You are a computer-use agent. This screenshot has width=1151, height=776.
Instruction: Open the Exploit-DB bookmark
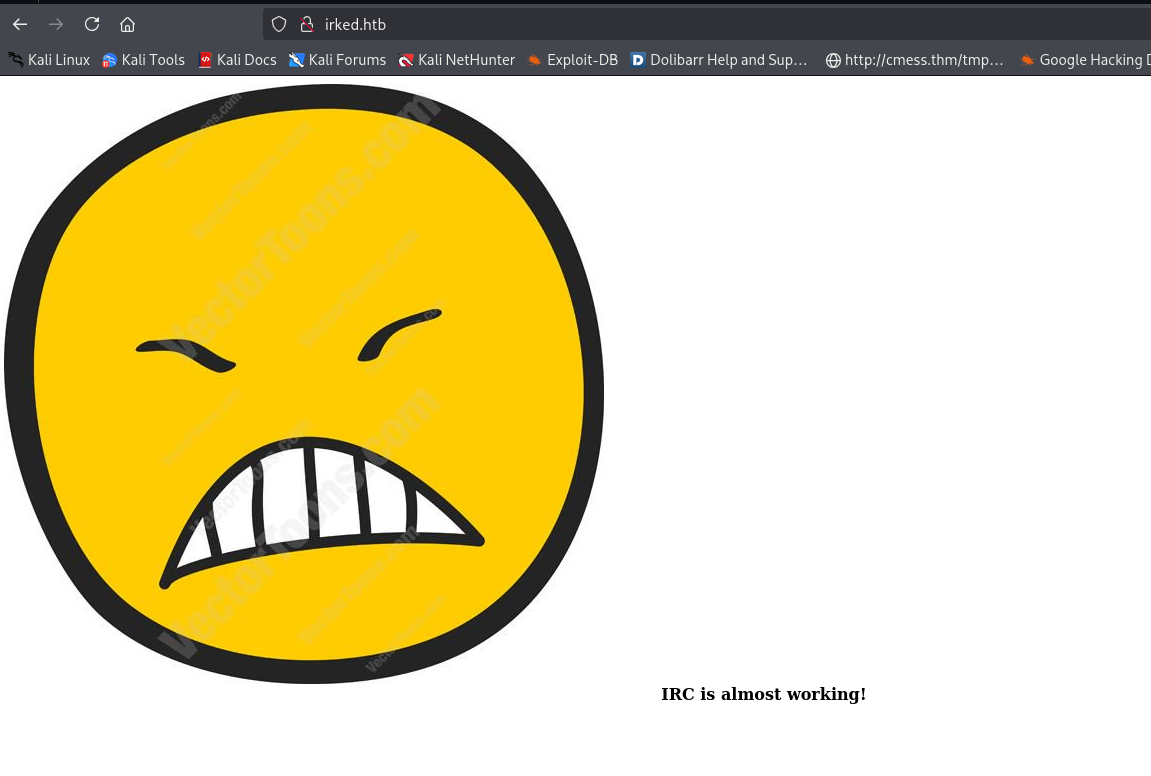(573, 60)
